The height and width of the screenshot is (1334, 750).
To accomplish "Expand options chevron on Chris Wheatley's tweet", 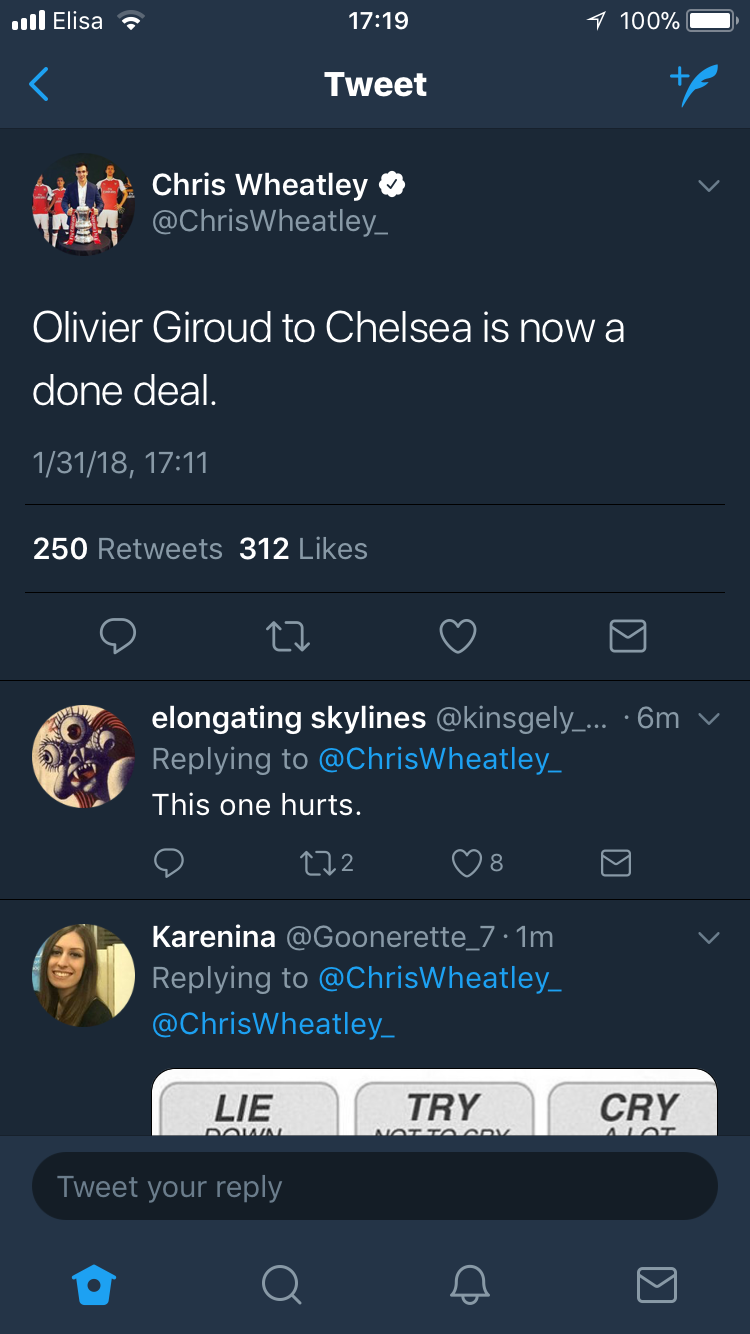I will 708,186.
